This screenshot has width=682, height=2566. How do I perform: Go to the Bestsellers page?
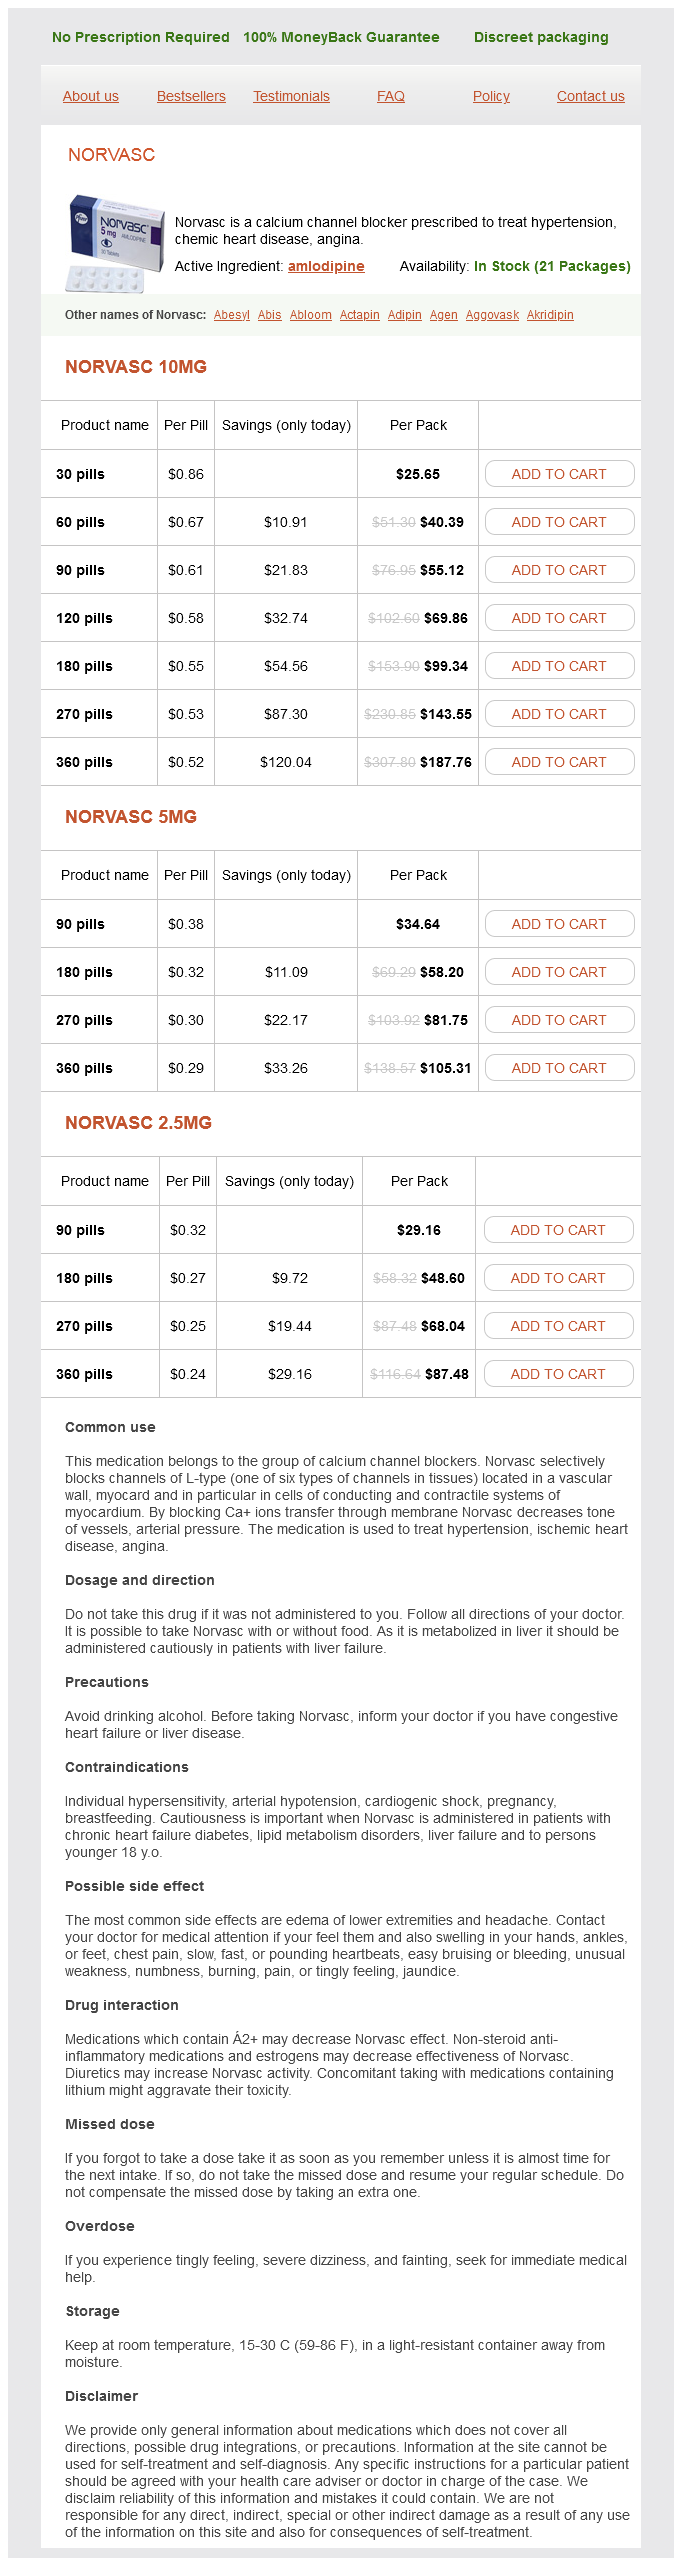(x=191, y=96)
